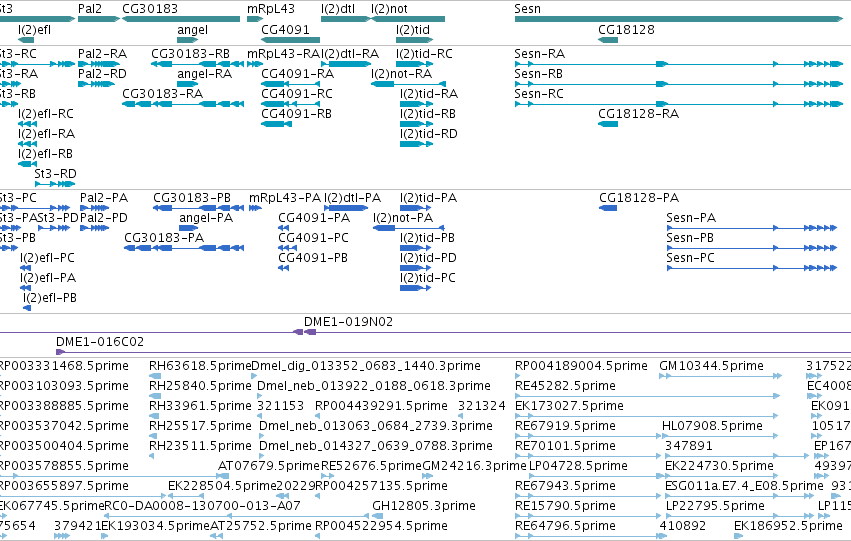
Task: Click EST RP003537042.5prime
Action: (x=65, y=426)
